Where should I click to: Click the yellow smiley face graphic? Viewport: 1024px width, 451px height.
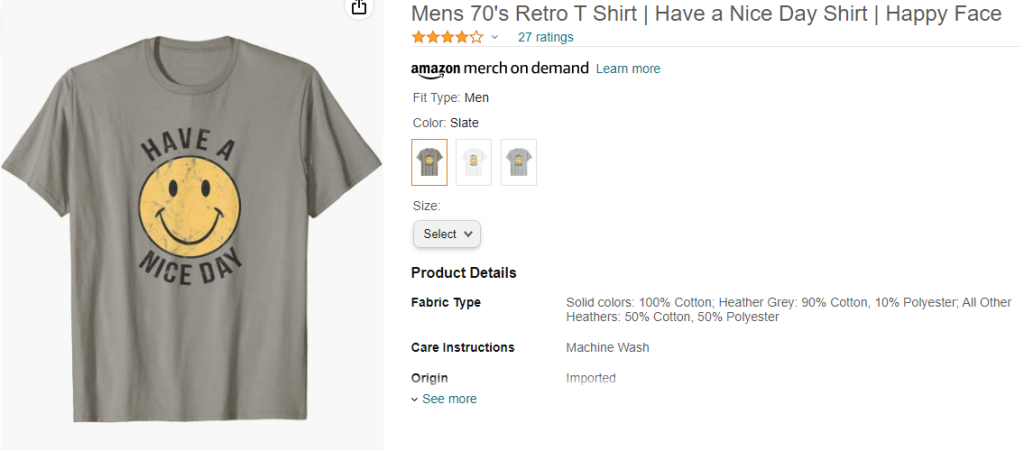pyautogui.click(x=189, y=208)
